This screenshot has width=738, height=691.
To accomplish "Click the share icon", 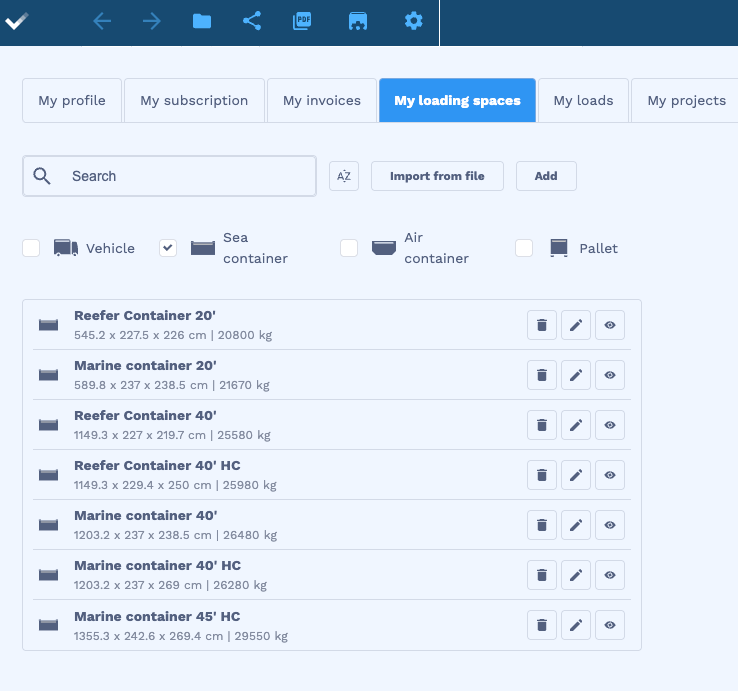I will pos(252,21).
